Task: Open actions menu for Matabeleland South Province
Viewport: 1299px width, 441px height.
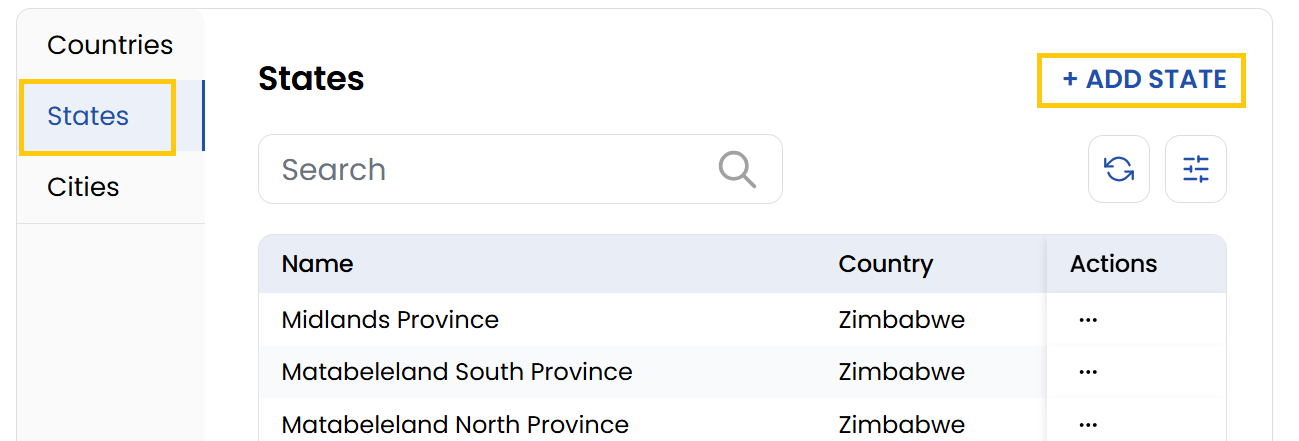Action: (x=1088, y=372)
